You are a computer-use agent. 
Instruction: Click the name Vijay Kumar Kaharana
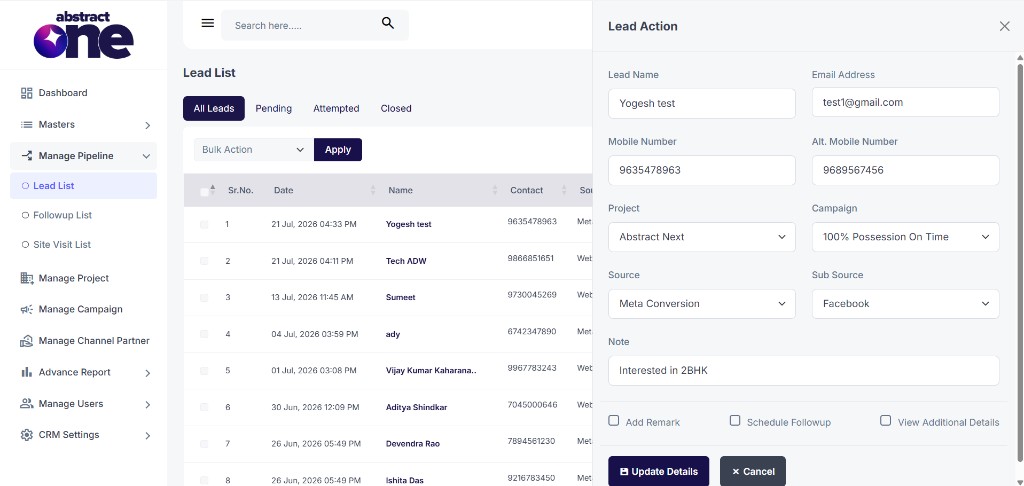pos(431,370)
